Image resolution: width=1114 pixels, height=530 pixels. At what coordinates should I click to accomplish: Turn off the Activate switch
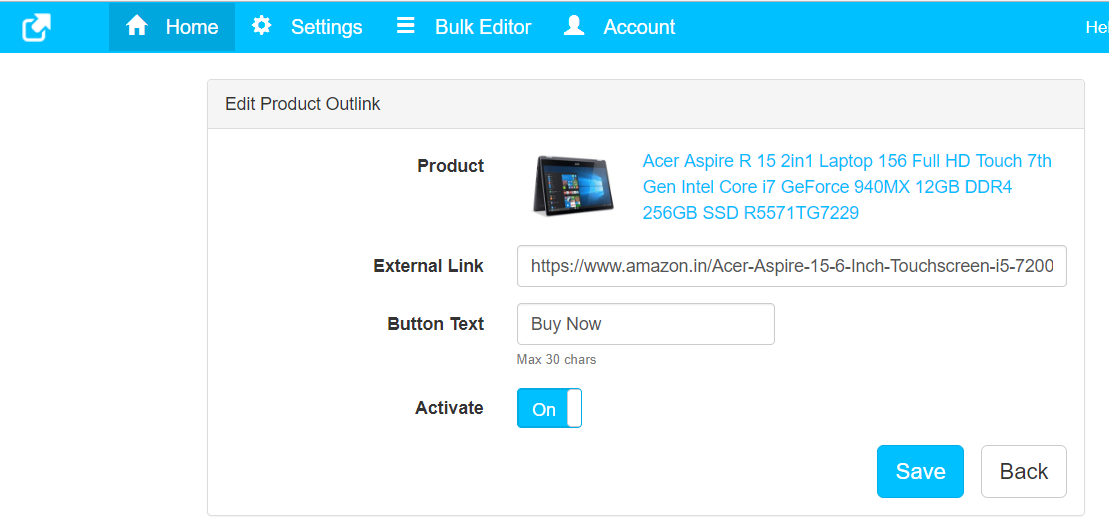click(549, 409)
